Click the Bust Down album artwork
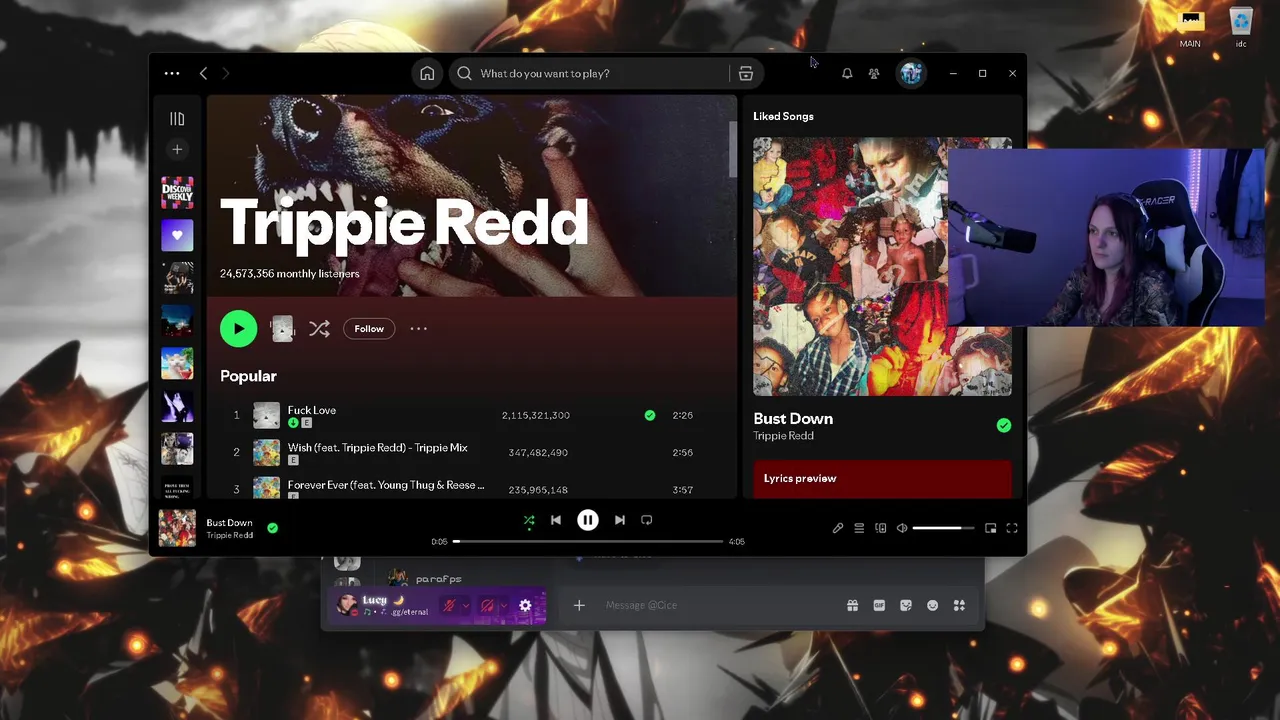The image size is (1280, 720). pyautogui.click(x=882, y=266)
